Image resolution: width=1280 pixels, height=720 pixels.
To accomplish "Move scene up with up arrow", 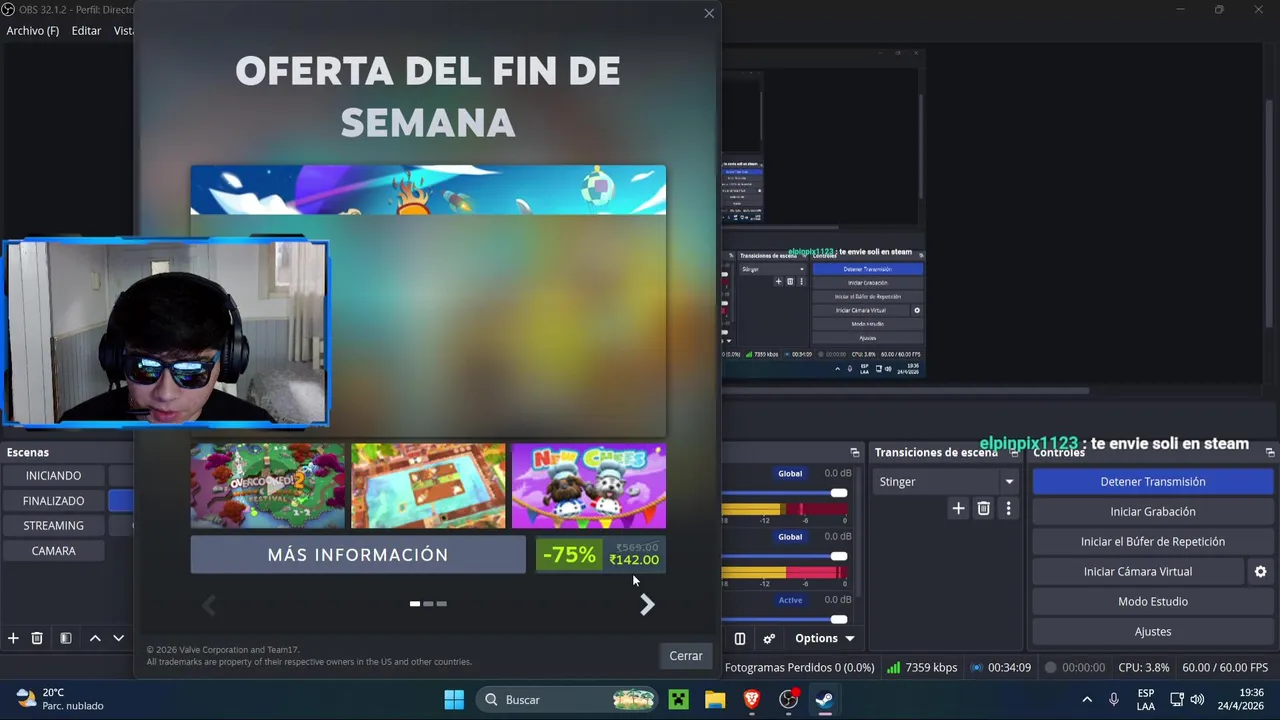I will click(x=95, y=638).
